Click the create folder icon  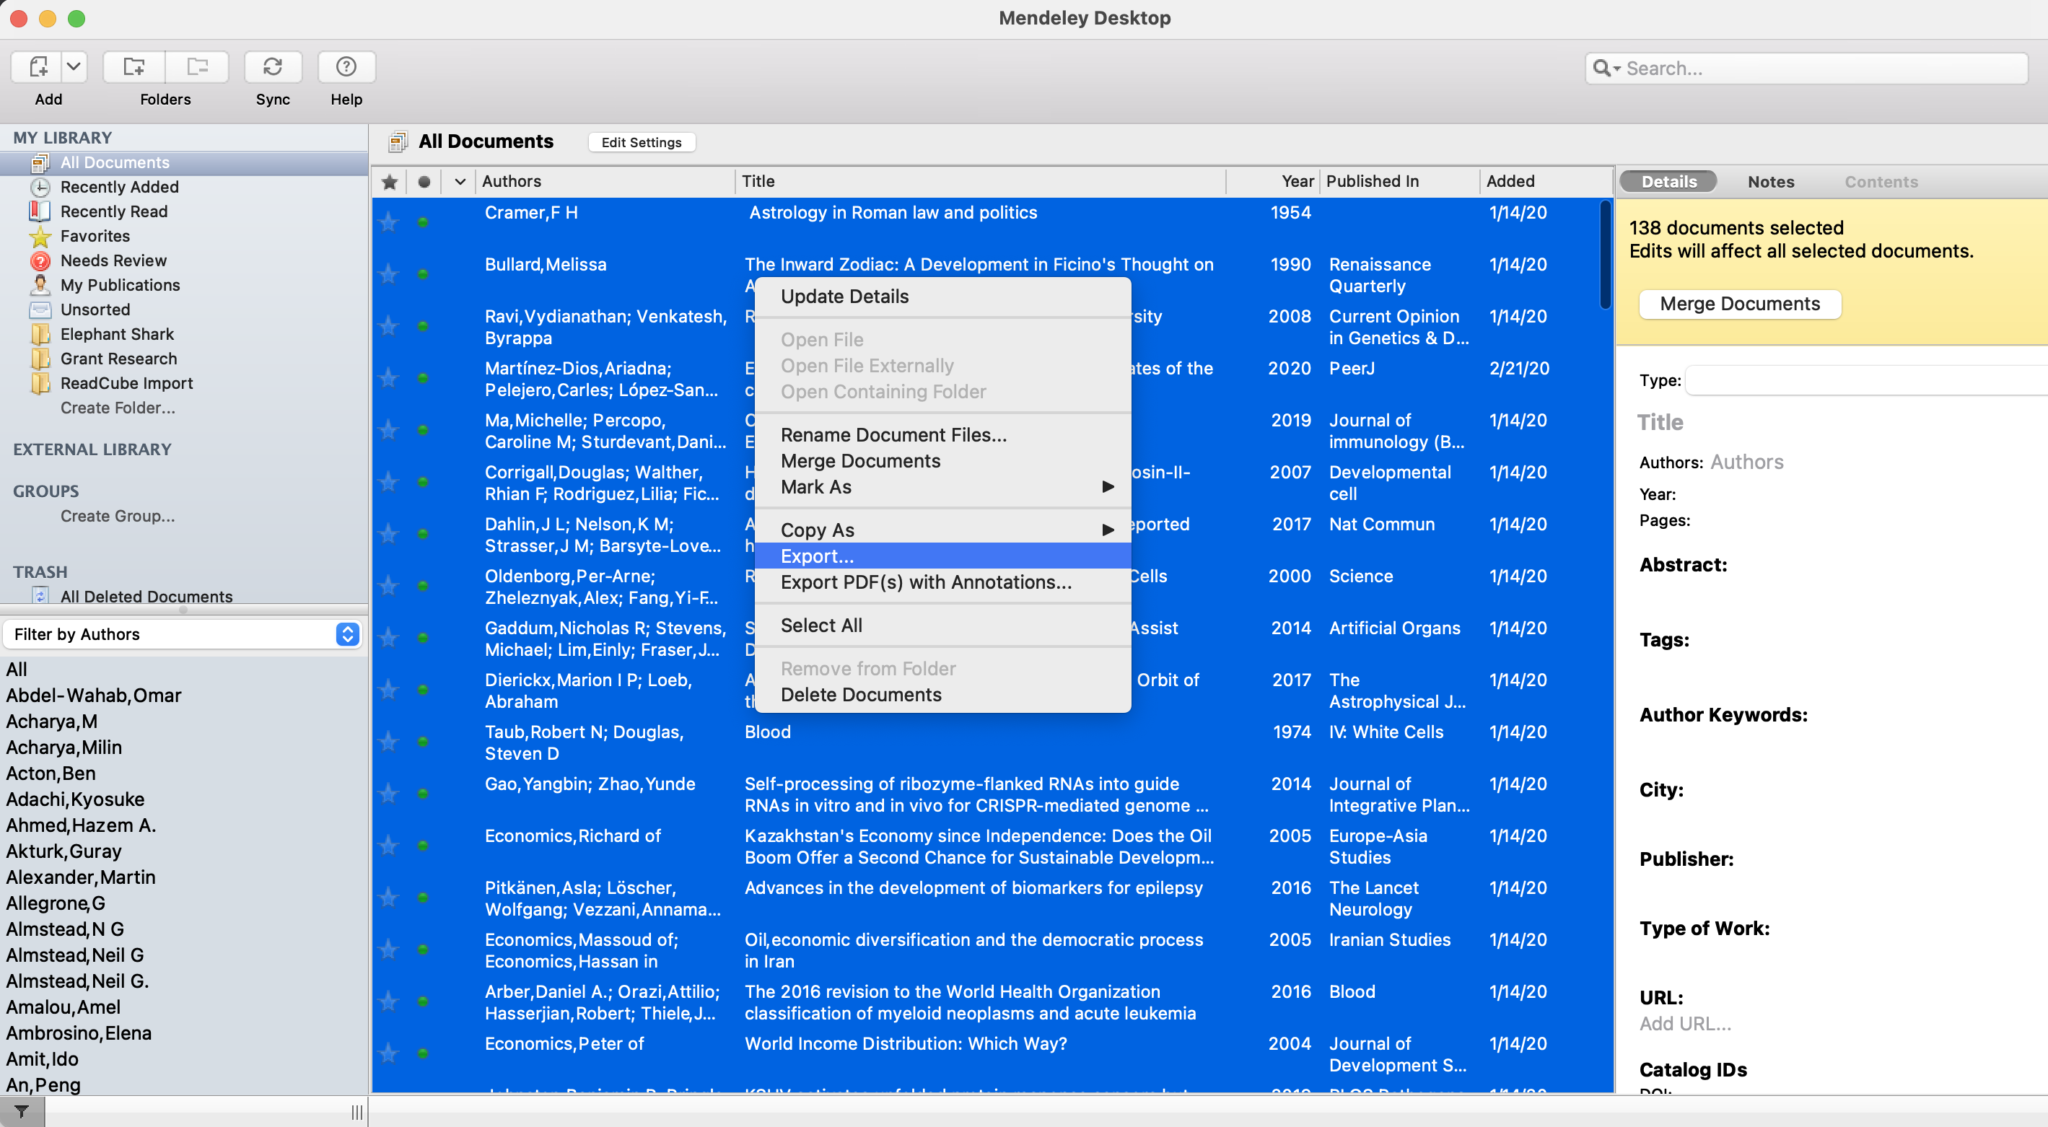(x=133, y=67)
